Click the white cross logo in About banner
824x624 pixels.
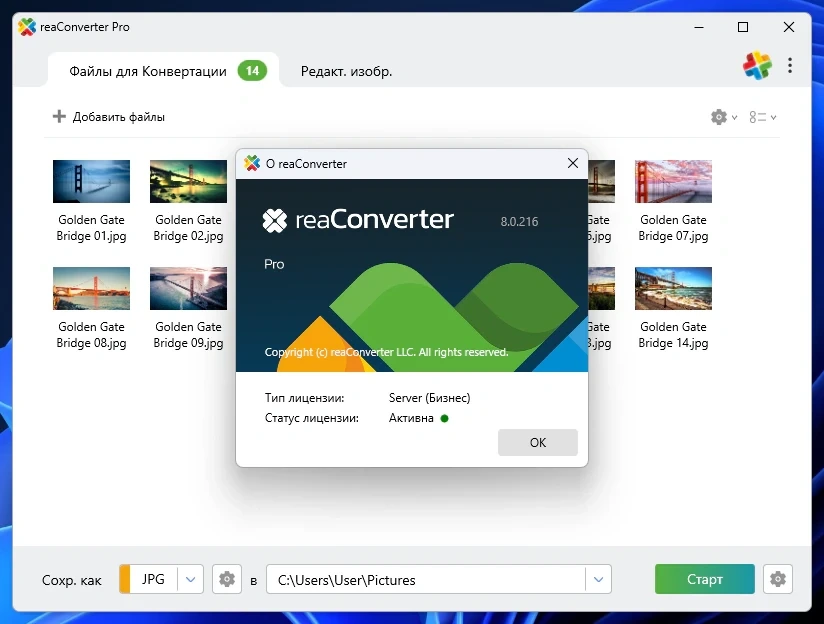(275, 220)
